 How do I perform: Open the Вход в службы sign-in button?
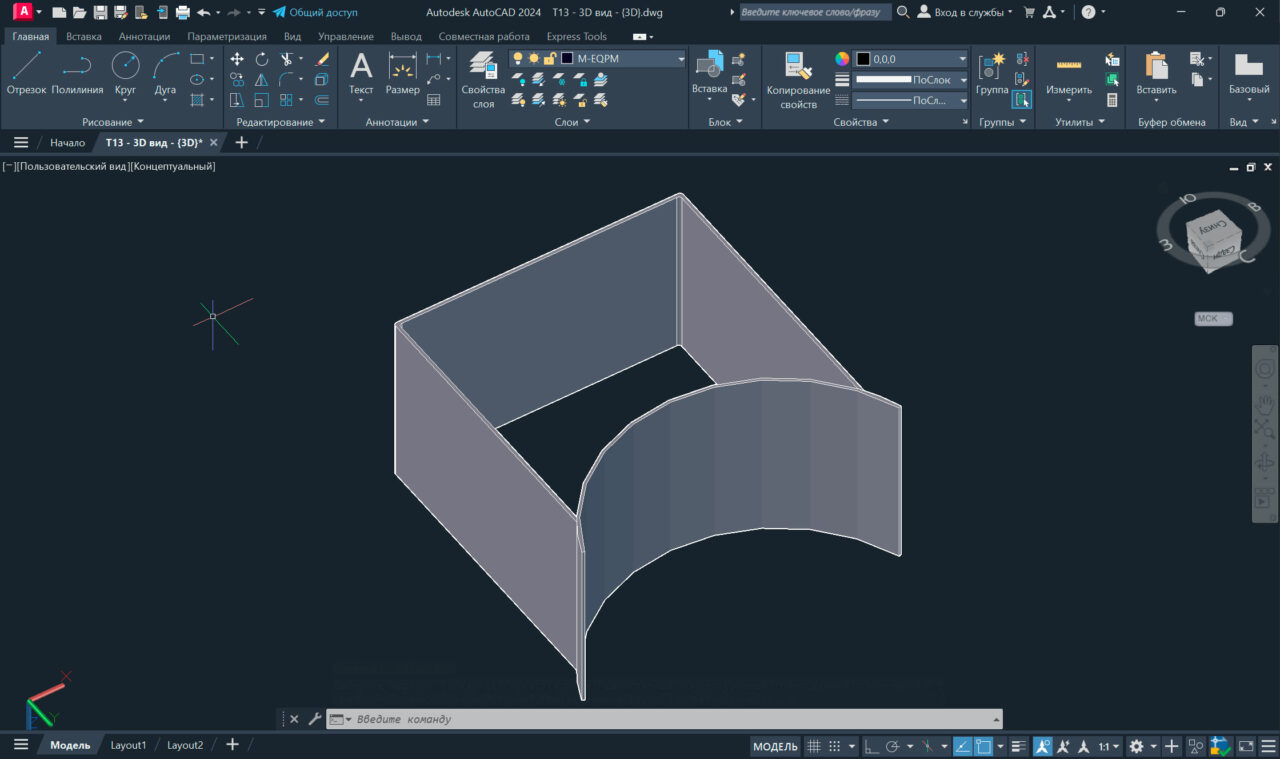(x=965, y=12)
